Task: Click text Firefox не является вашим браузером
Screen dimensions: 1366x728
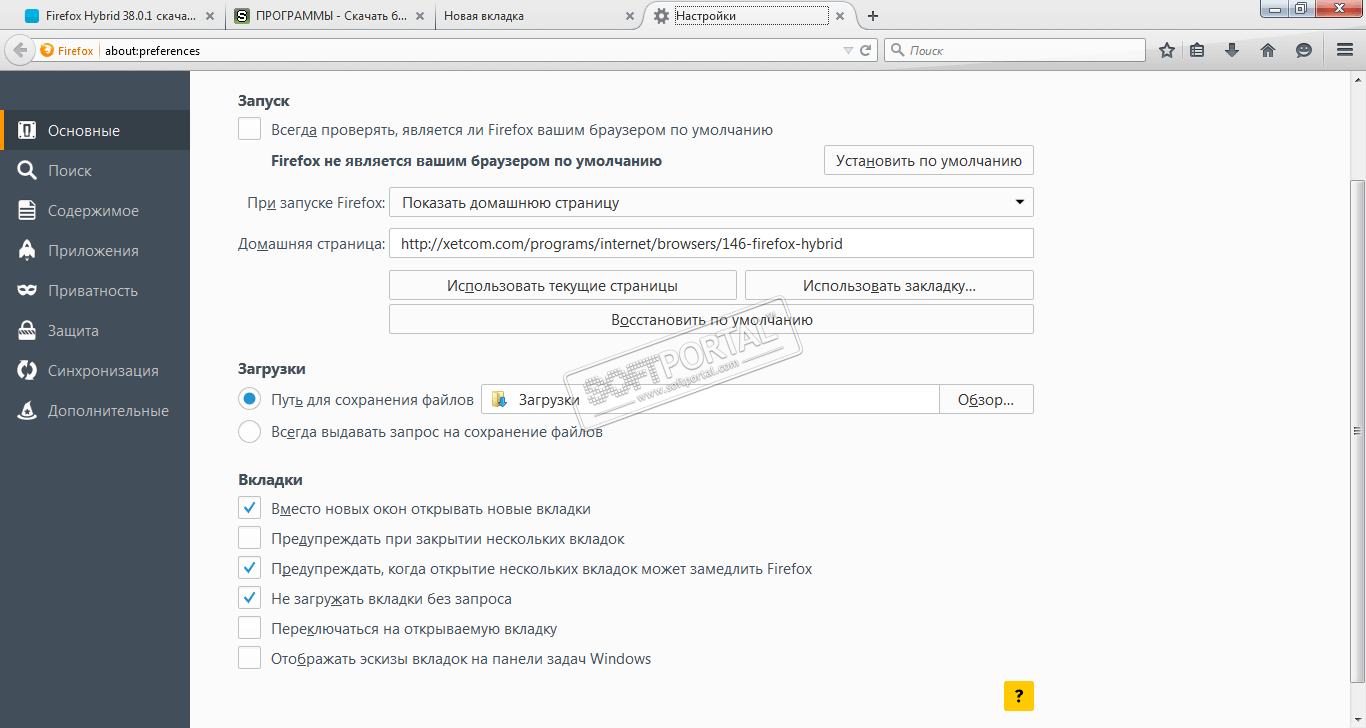Action: 466,160
